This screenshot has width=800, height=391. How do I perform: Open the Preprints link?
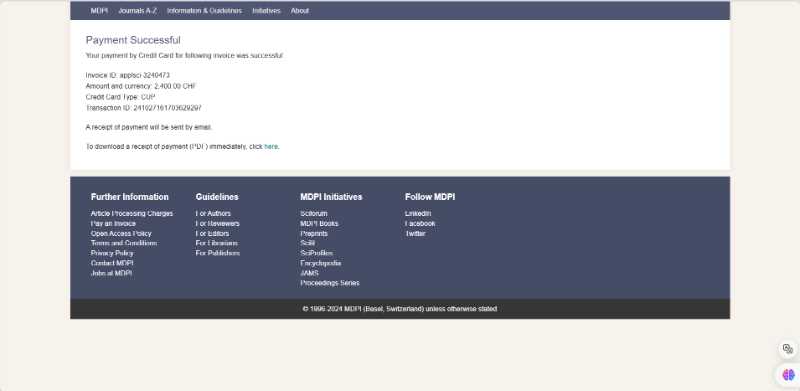coord(314,233)
